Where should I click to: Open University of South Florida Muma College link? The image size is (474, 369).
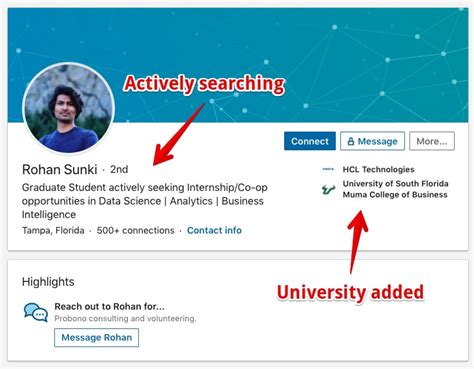point(395,189)
